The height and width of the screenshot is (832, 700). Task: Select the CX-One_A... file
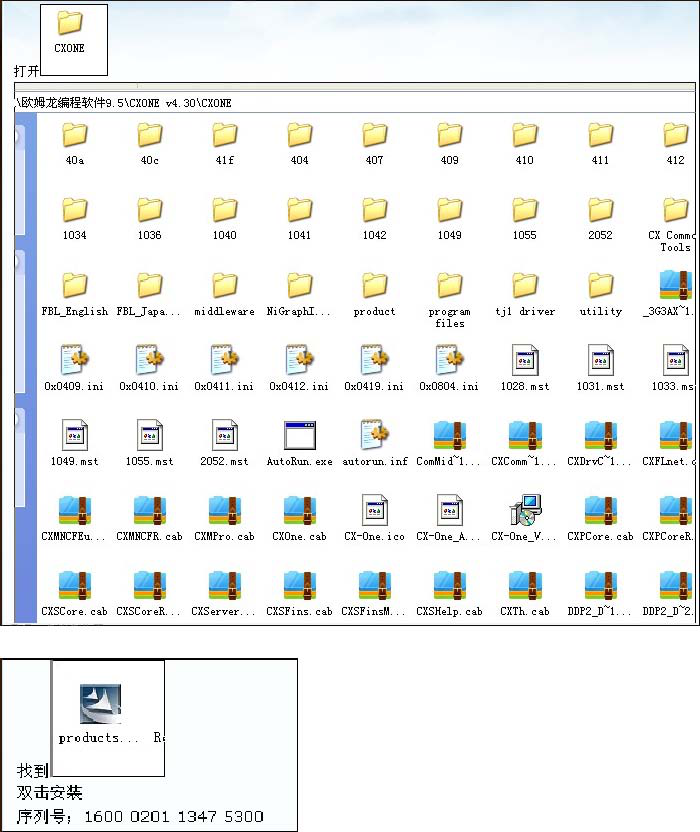tap(450, 518)
